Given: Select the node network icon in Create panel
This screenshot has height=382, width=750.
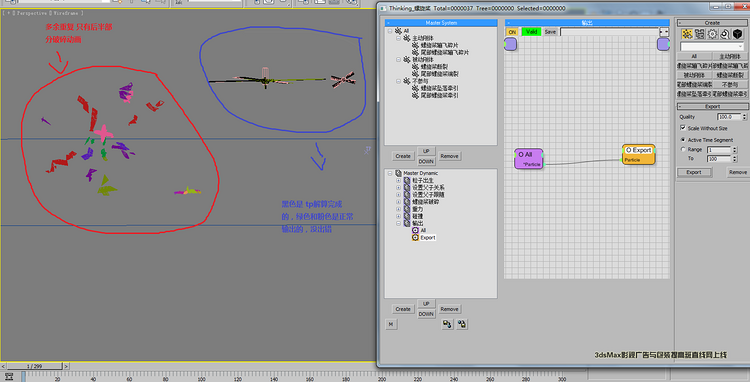Looking at the screenshot, I should point(699,34).
